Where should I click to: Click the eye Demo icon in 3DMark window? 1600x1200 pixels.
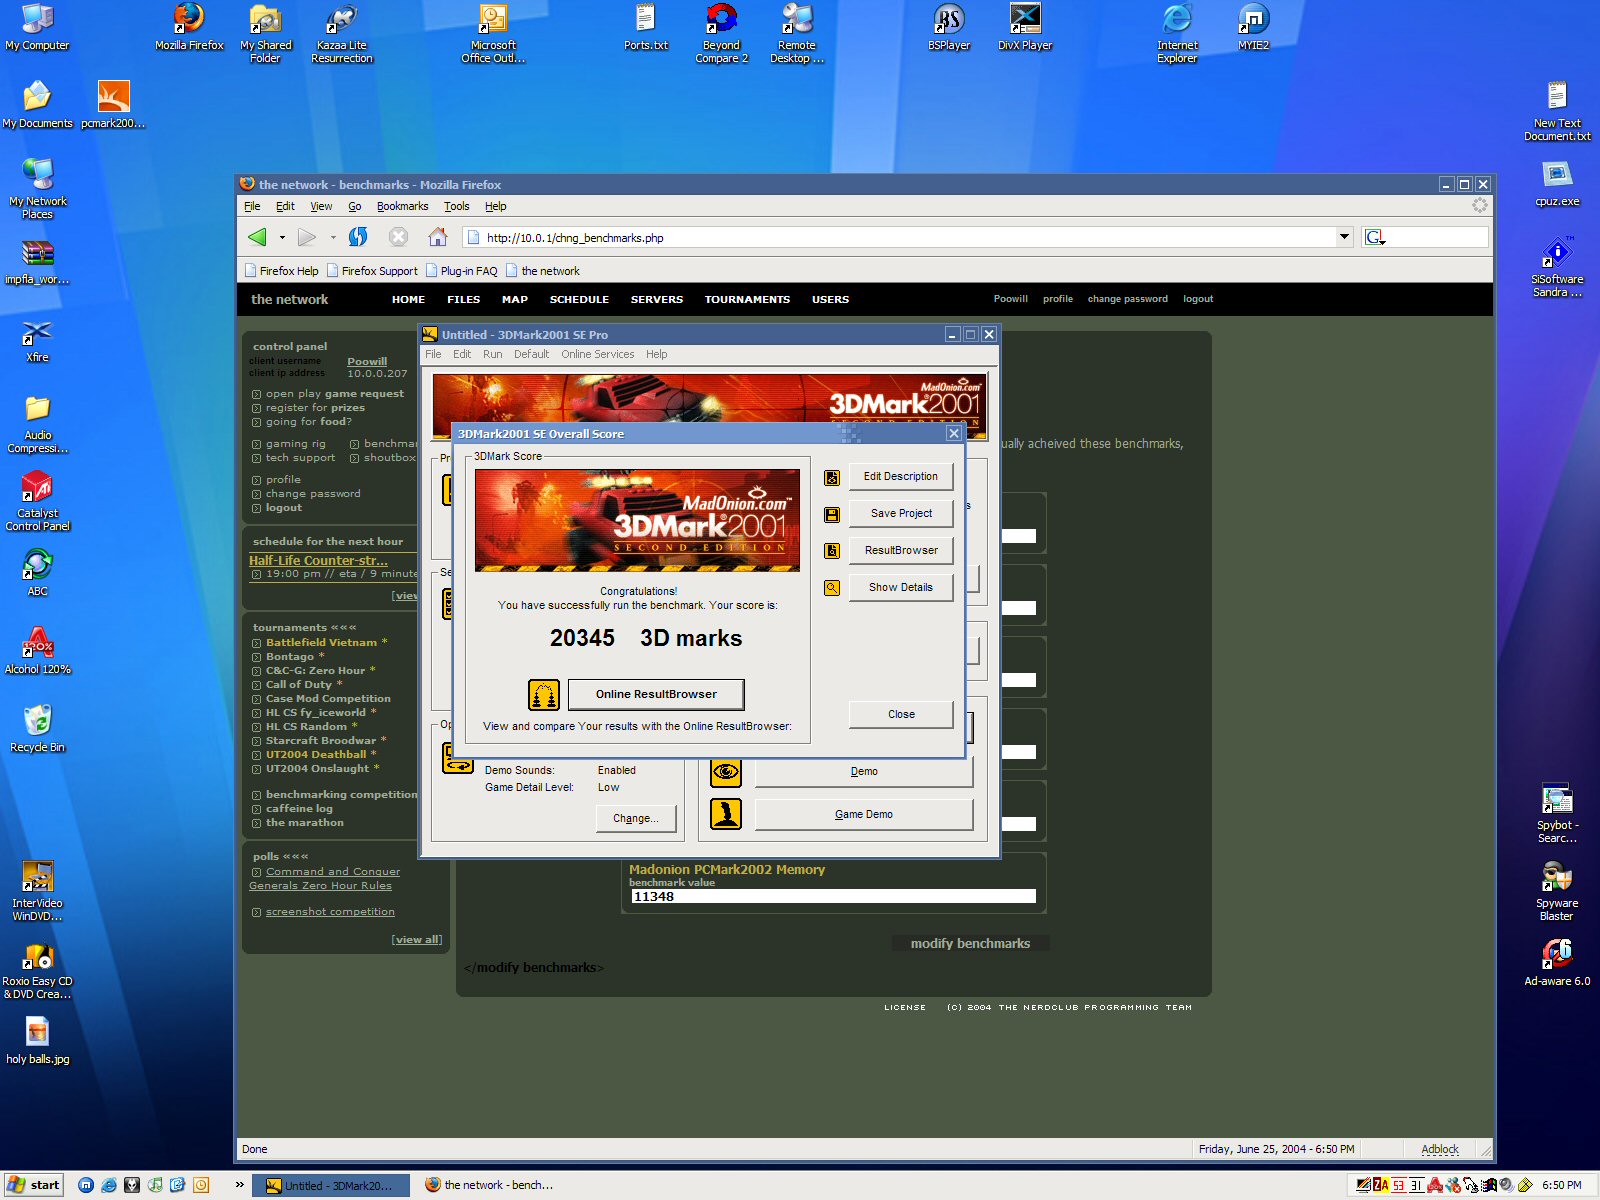(726, 771)
